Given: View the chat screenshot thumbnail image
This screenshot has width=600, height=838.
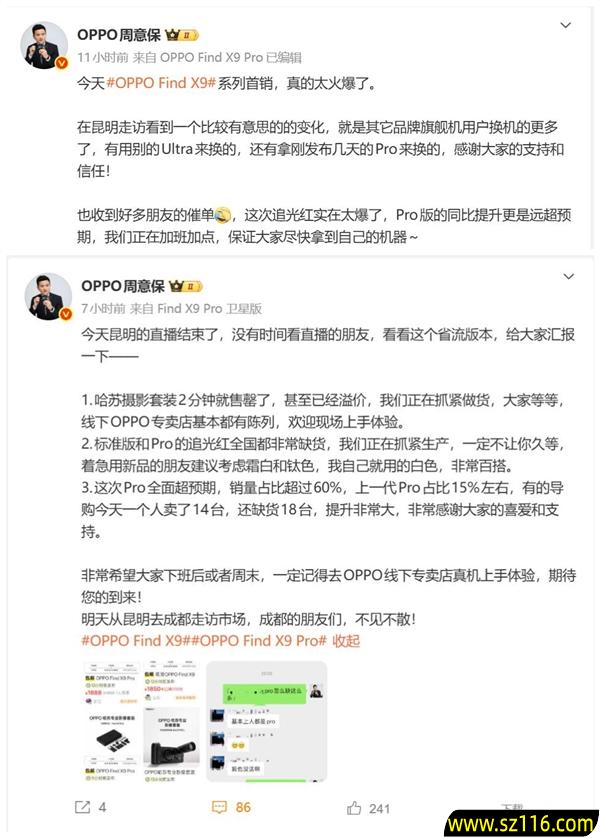Looking at the screenshot, I should [266, 721].
